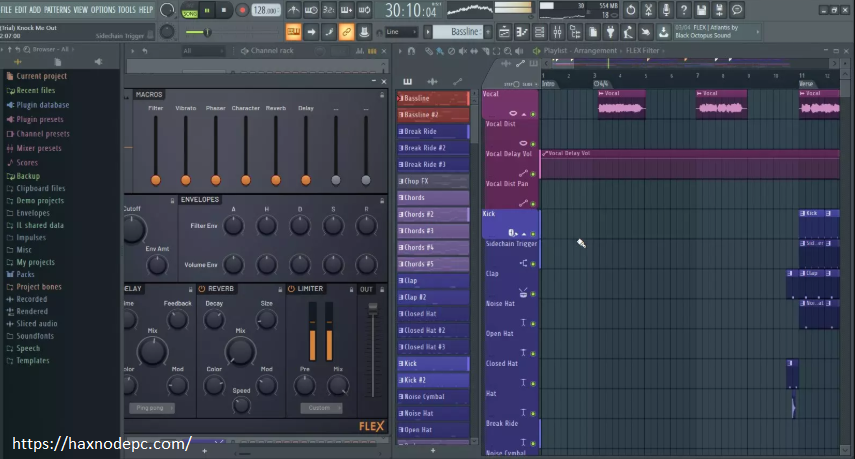The image size is (855, 459).
Task: Expand Playlist options menu arrow
Action: pos(400,51)
